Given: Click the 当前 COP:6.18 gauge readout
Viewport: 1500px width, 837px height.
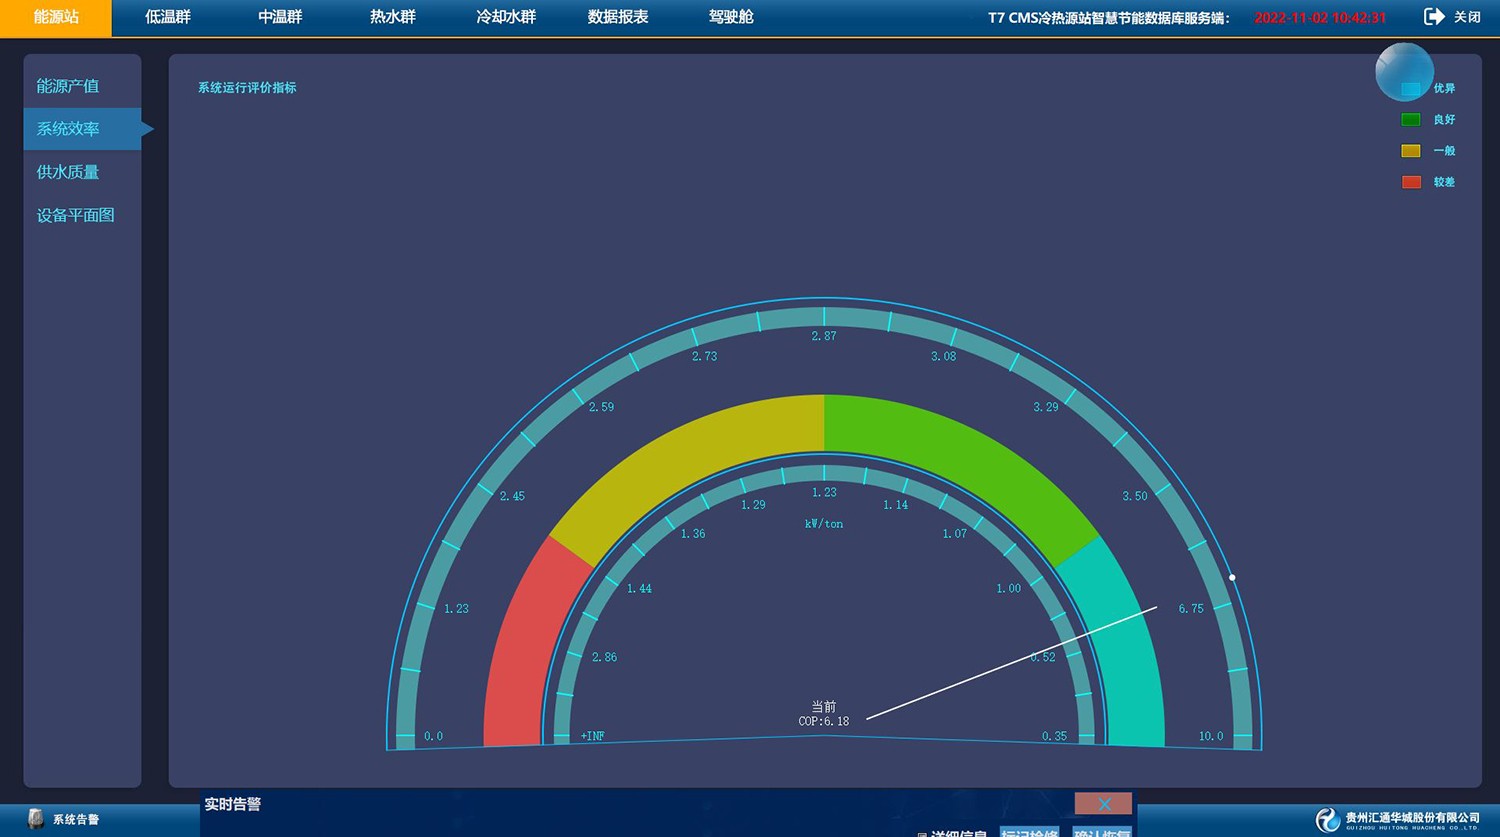Looking at the screenshot, I should click(824, 714).
